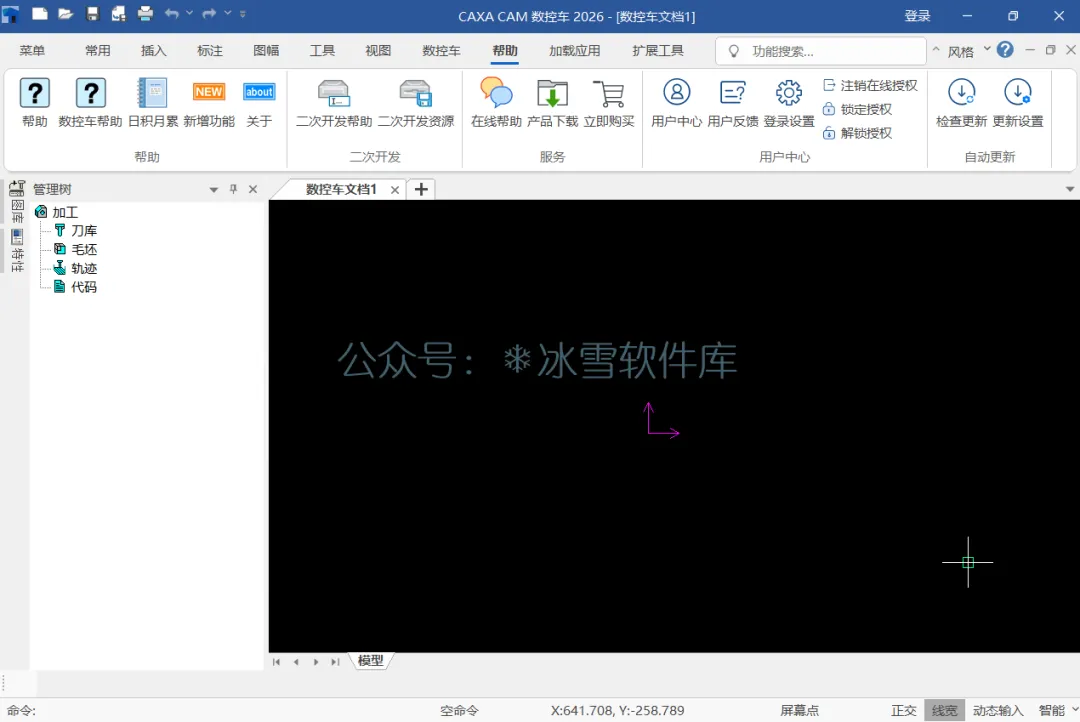
Task: Collapse the ribbon with the chevron
Action: [936, 50]
